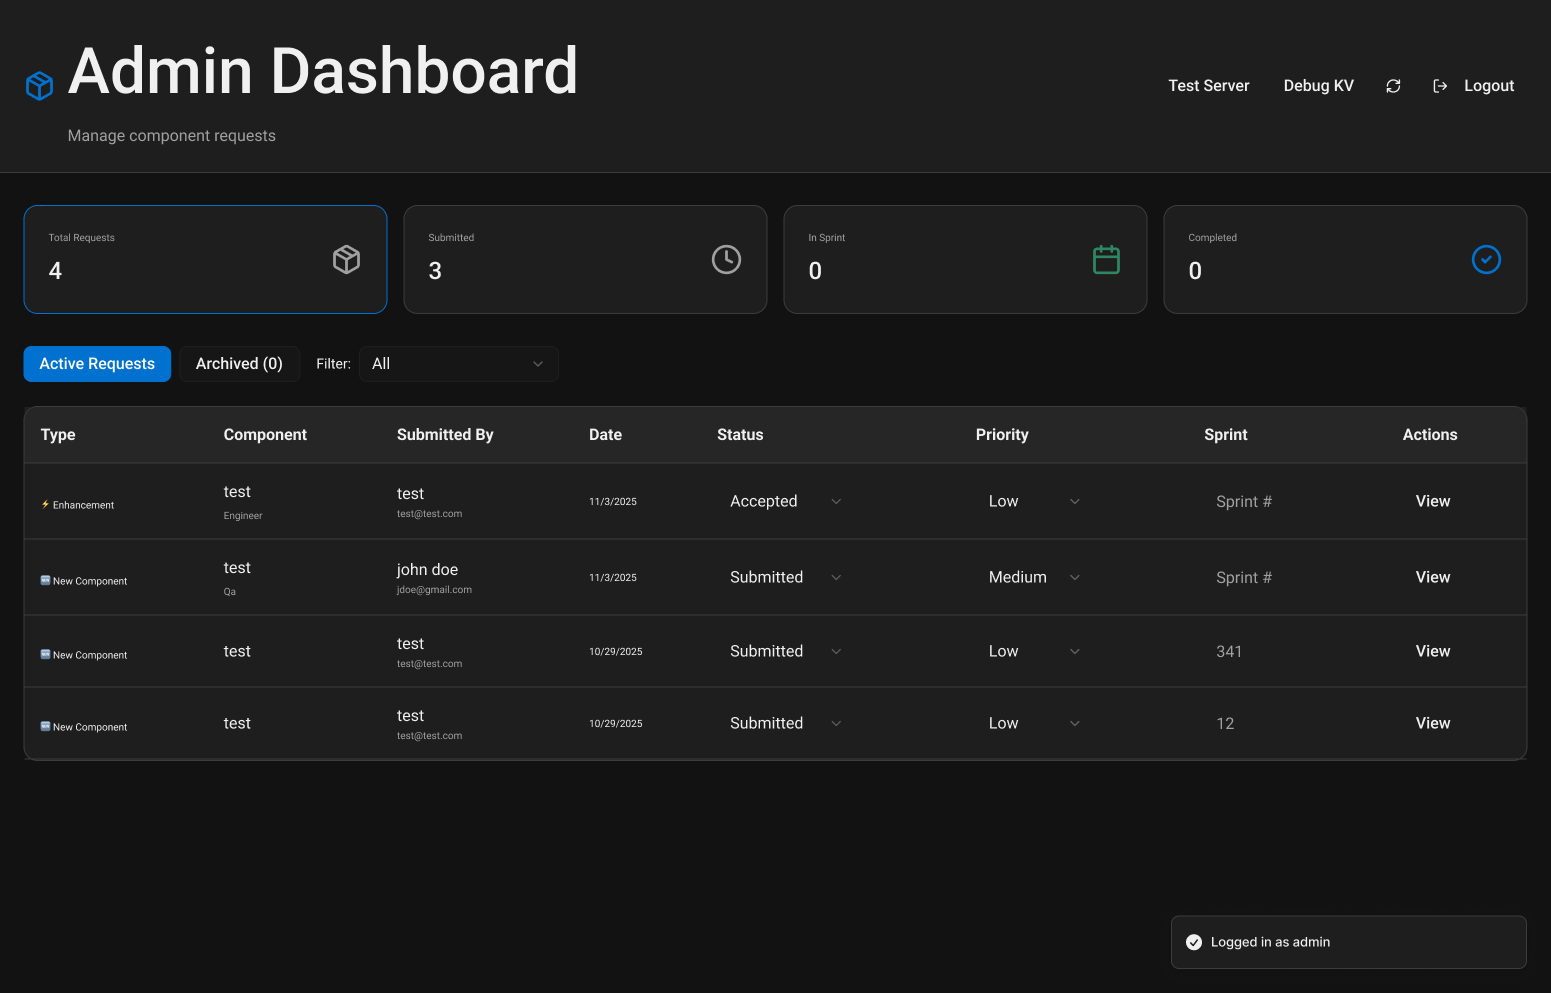The width and height of the screenshot is (1551, 993).
Task: Click the New Component icon in the second row
Action: pyautogui.click(x=44, y=580)
